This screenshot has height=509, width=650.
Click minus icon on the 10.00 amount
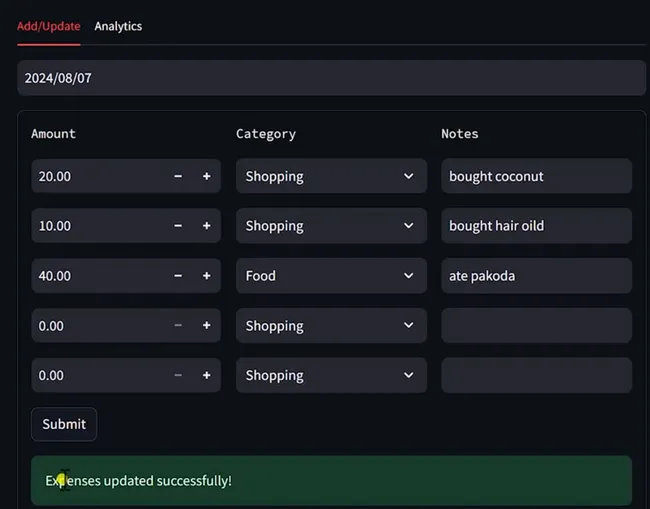point(178,226)
